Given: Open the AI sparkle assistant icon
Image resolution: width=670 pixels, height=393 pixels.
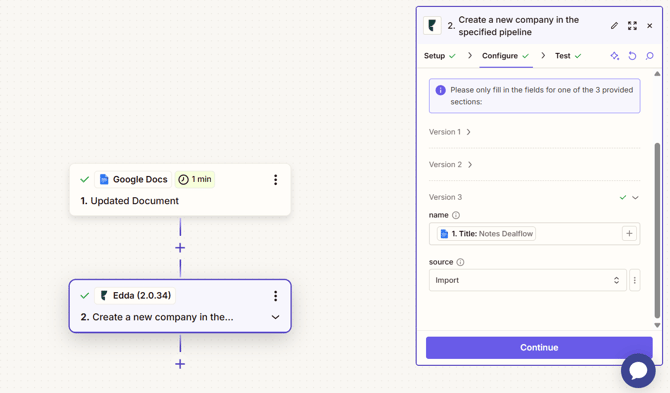Looking at the screenshot, I should 614,56.
